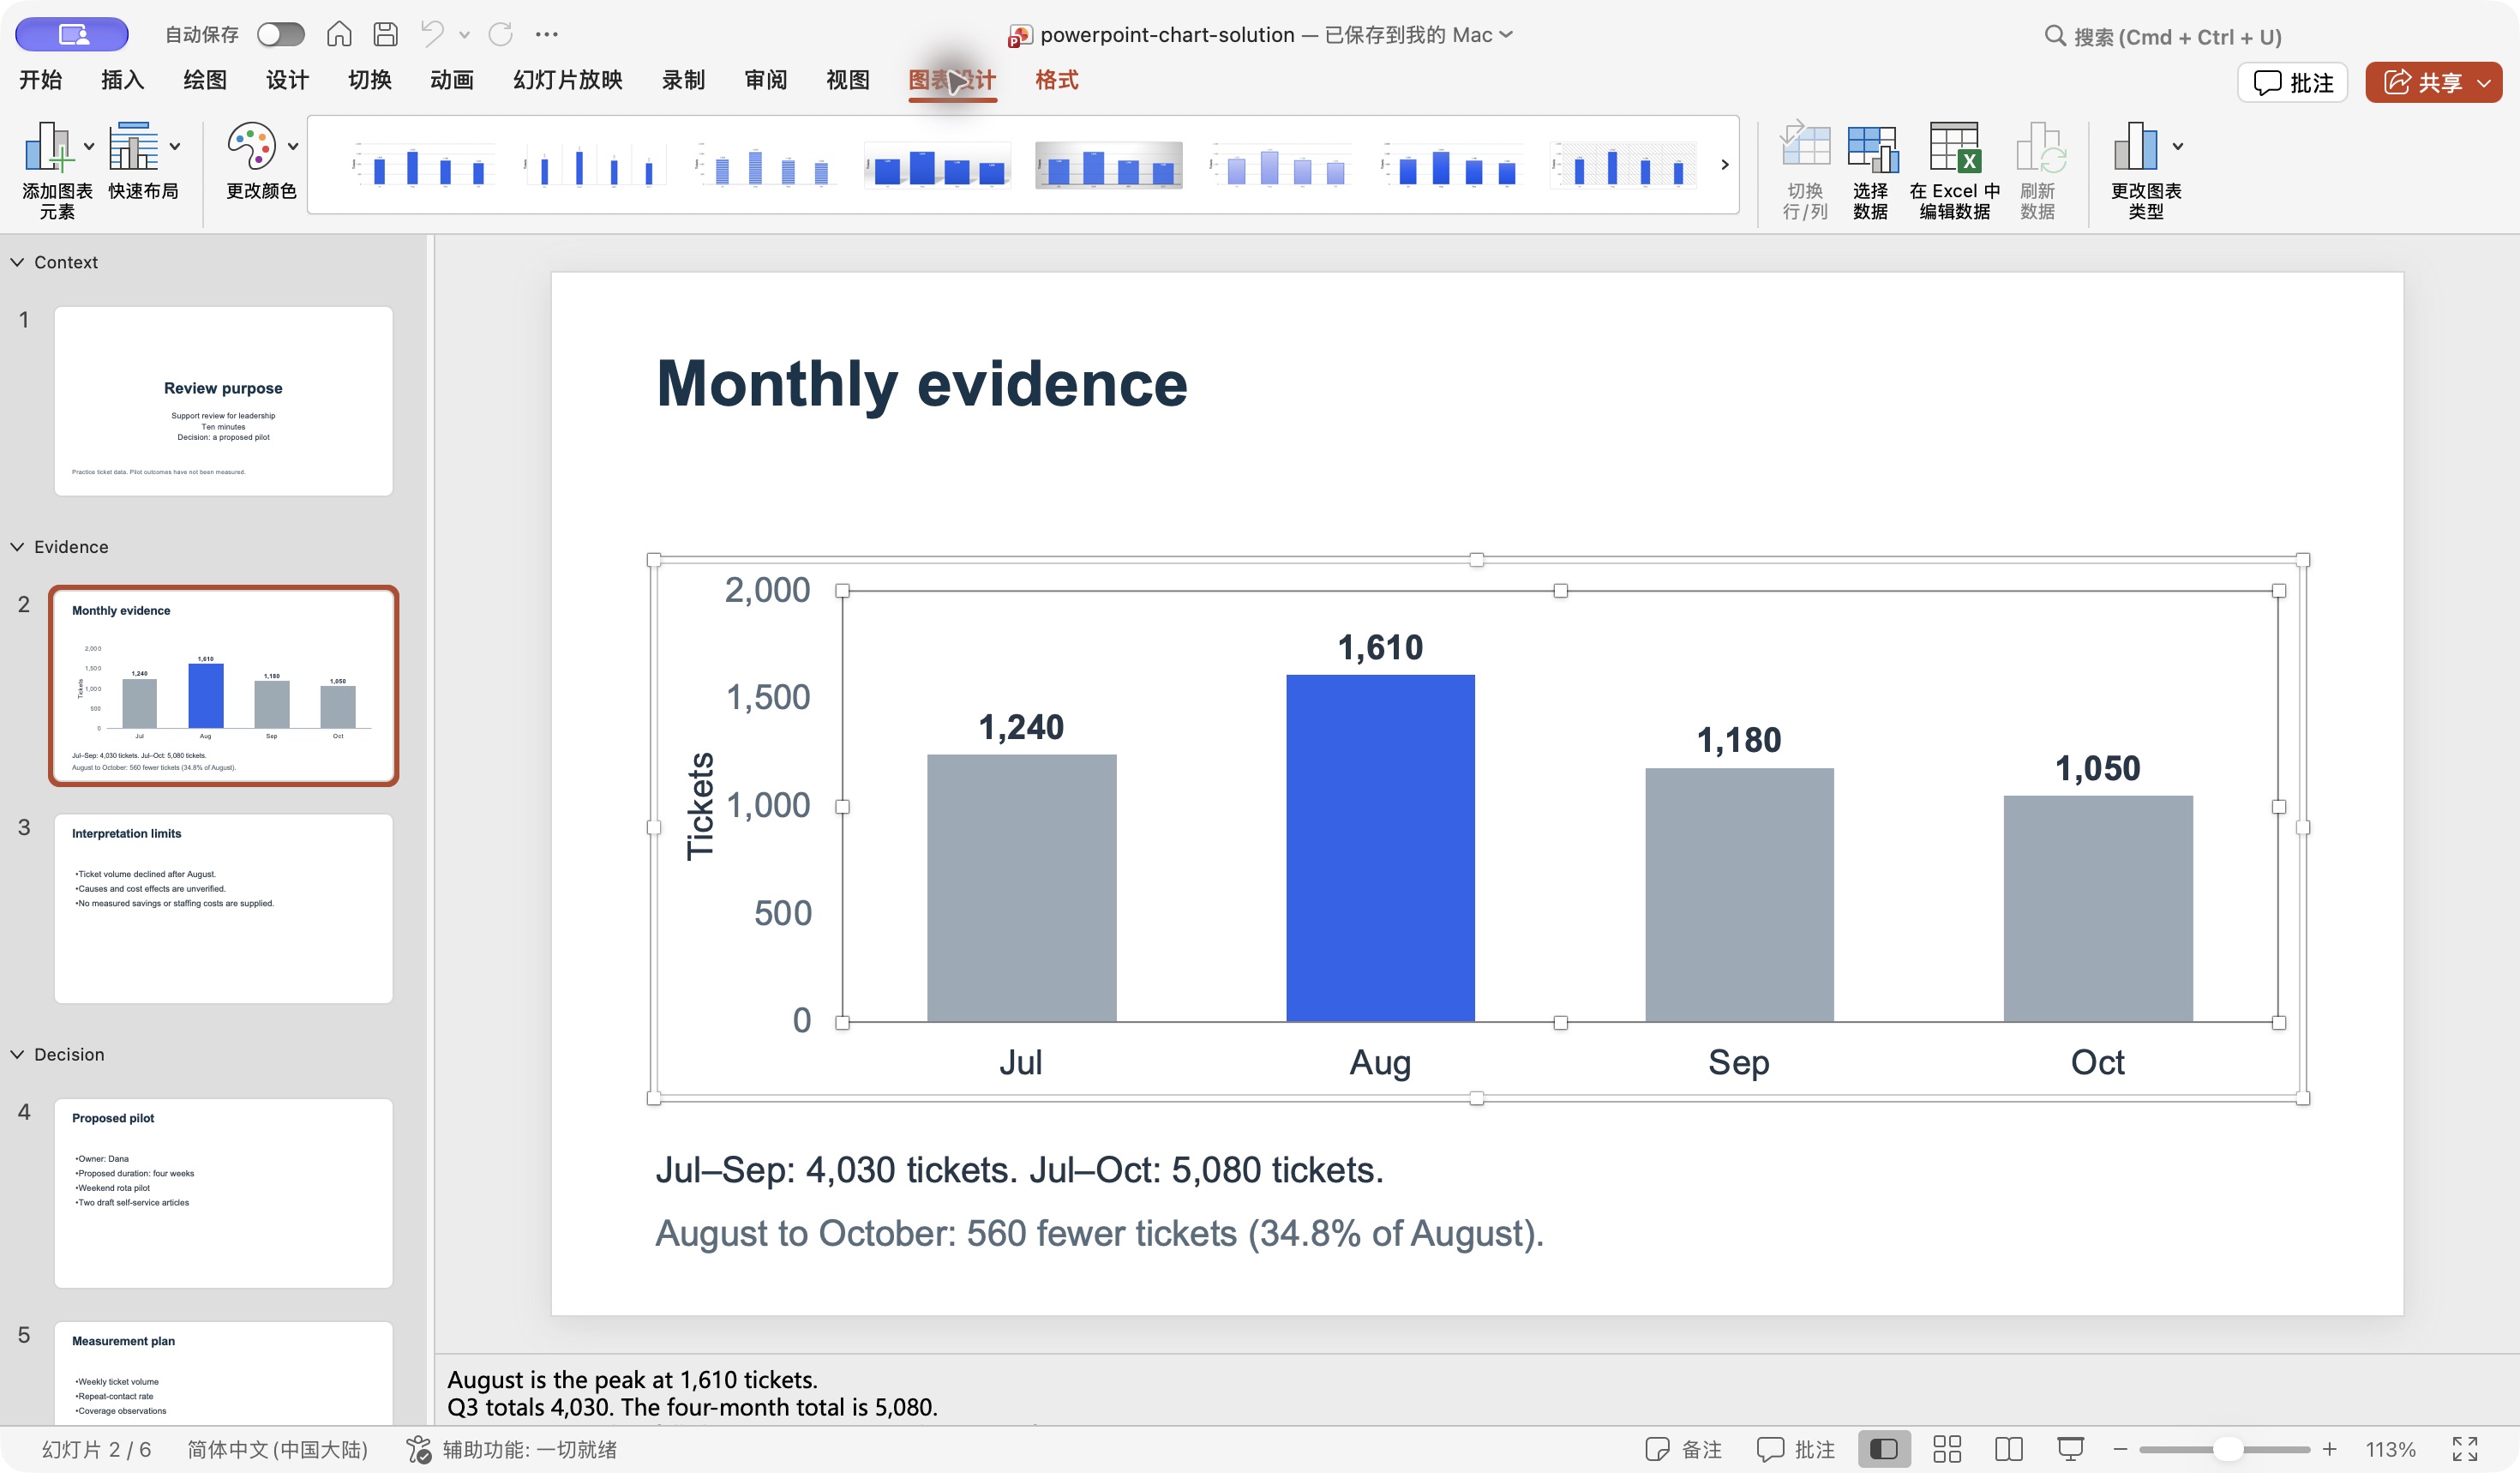This screenshot has width=2520, height=1473.
Task: Click the Redo icon
Action: [500, 35]
